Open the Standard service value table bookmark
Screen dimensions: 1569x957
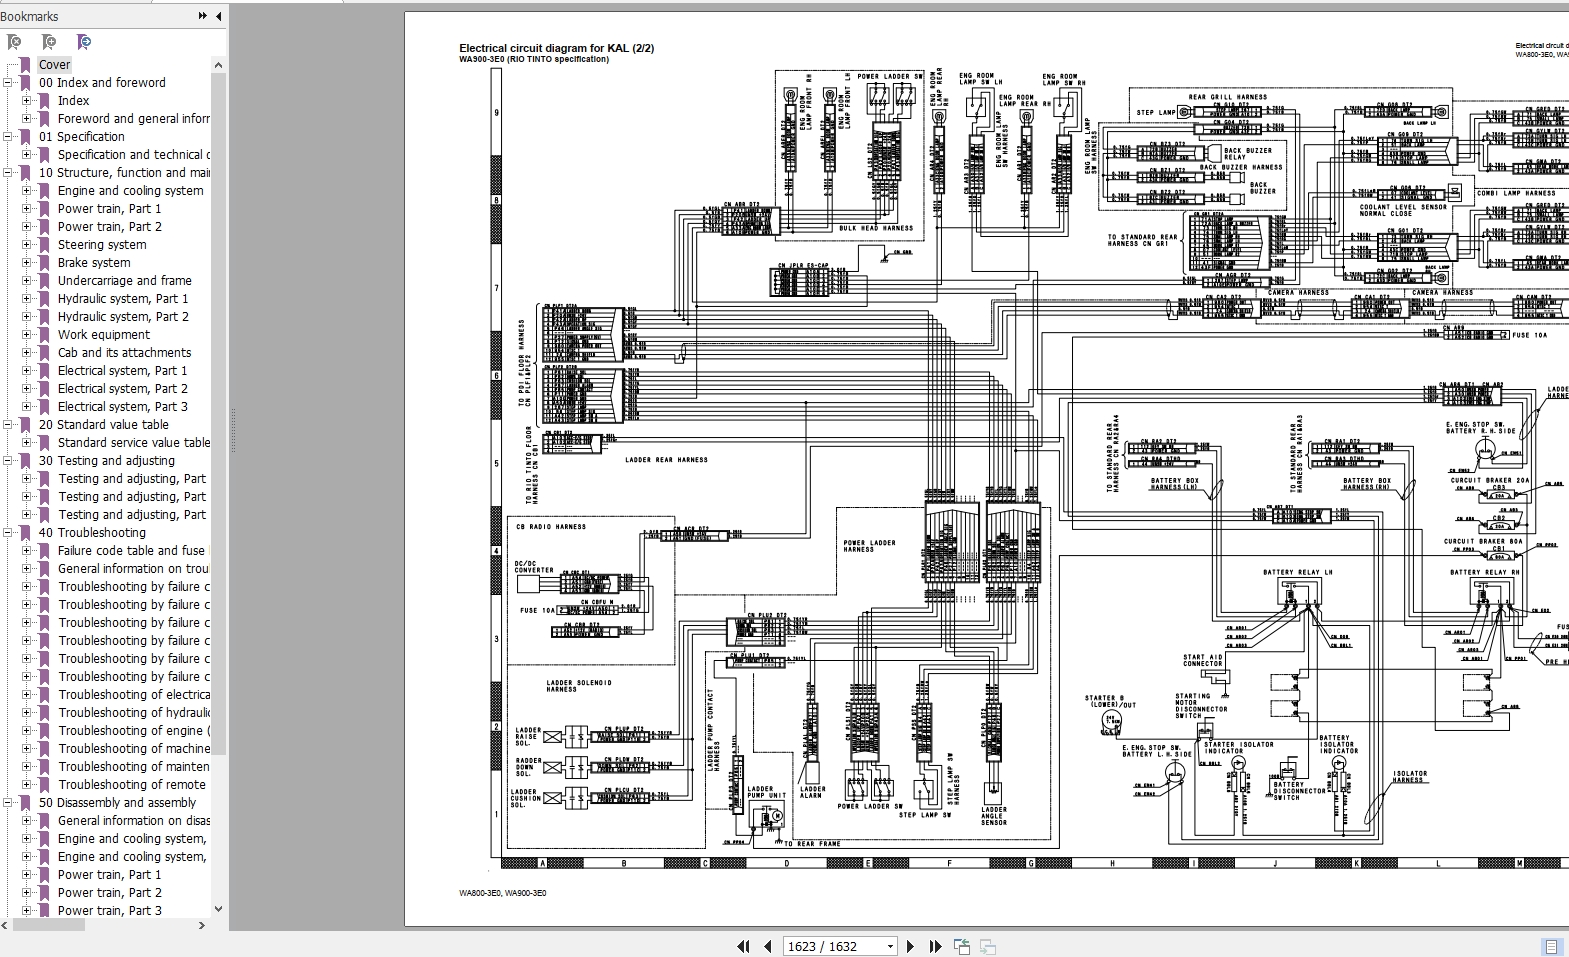[134, 443]
